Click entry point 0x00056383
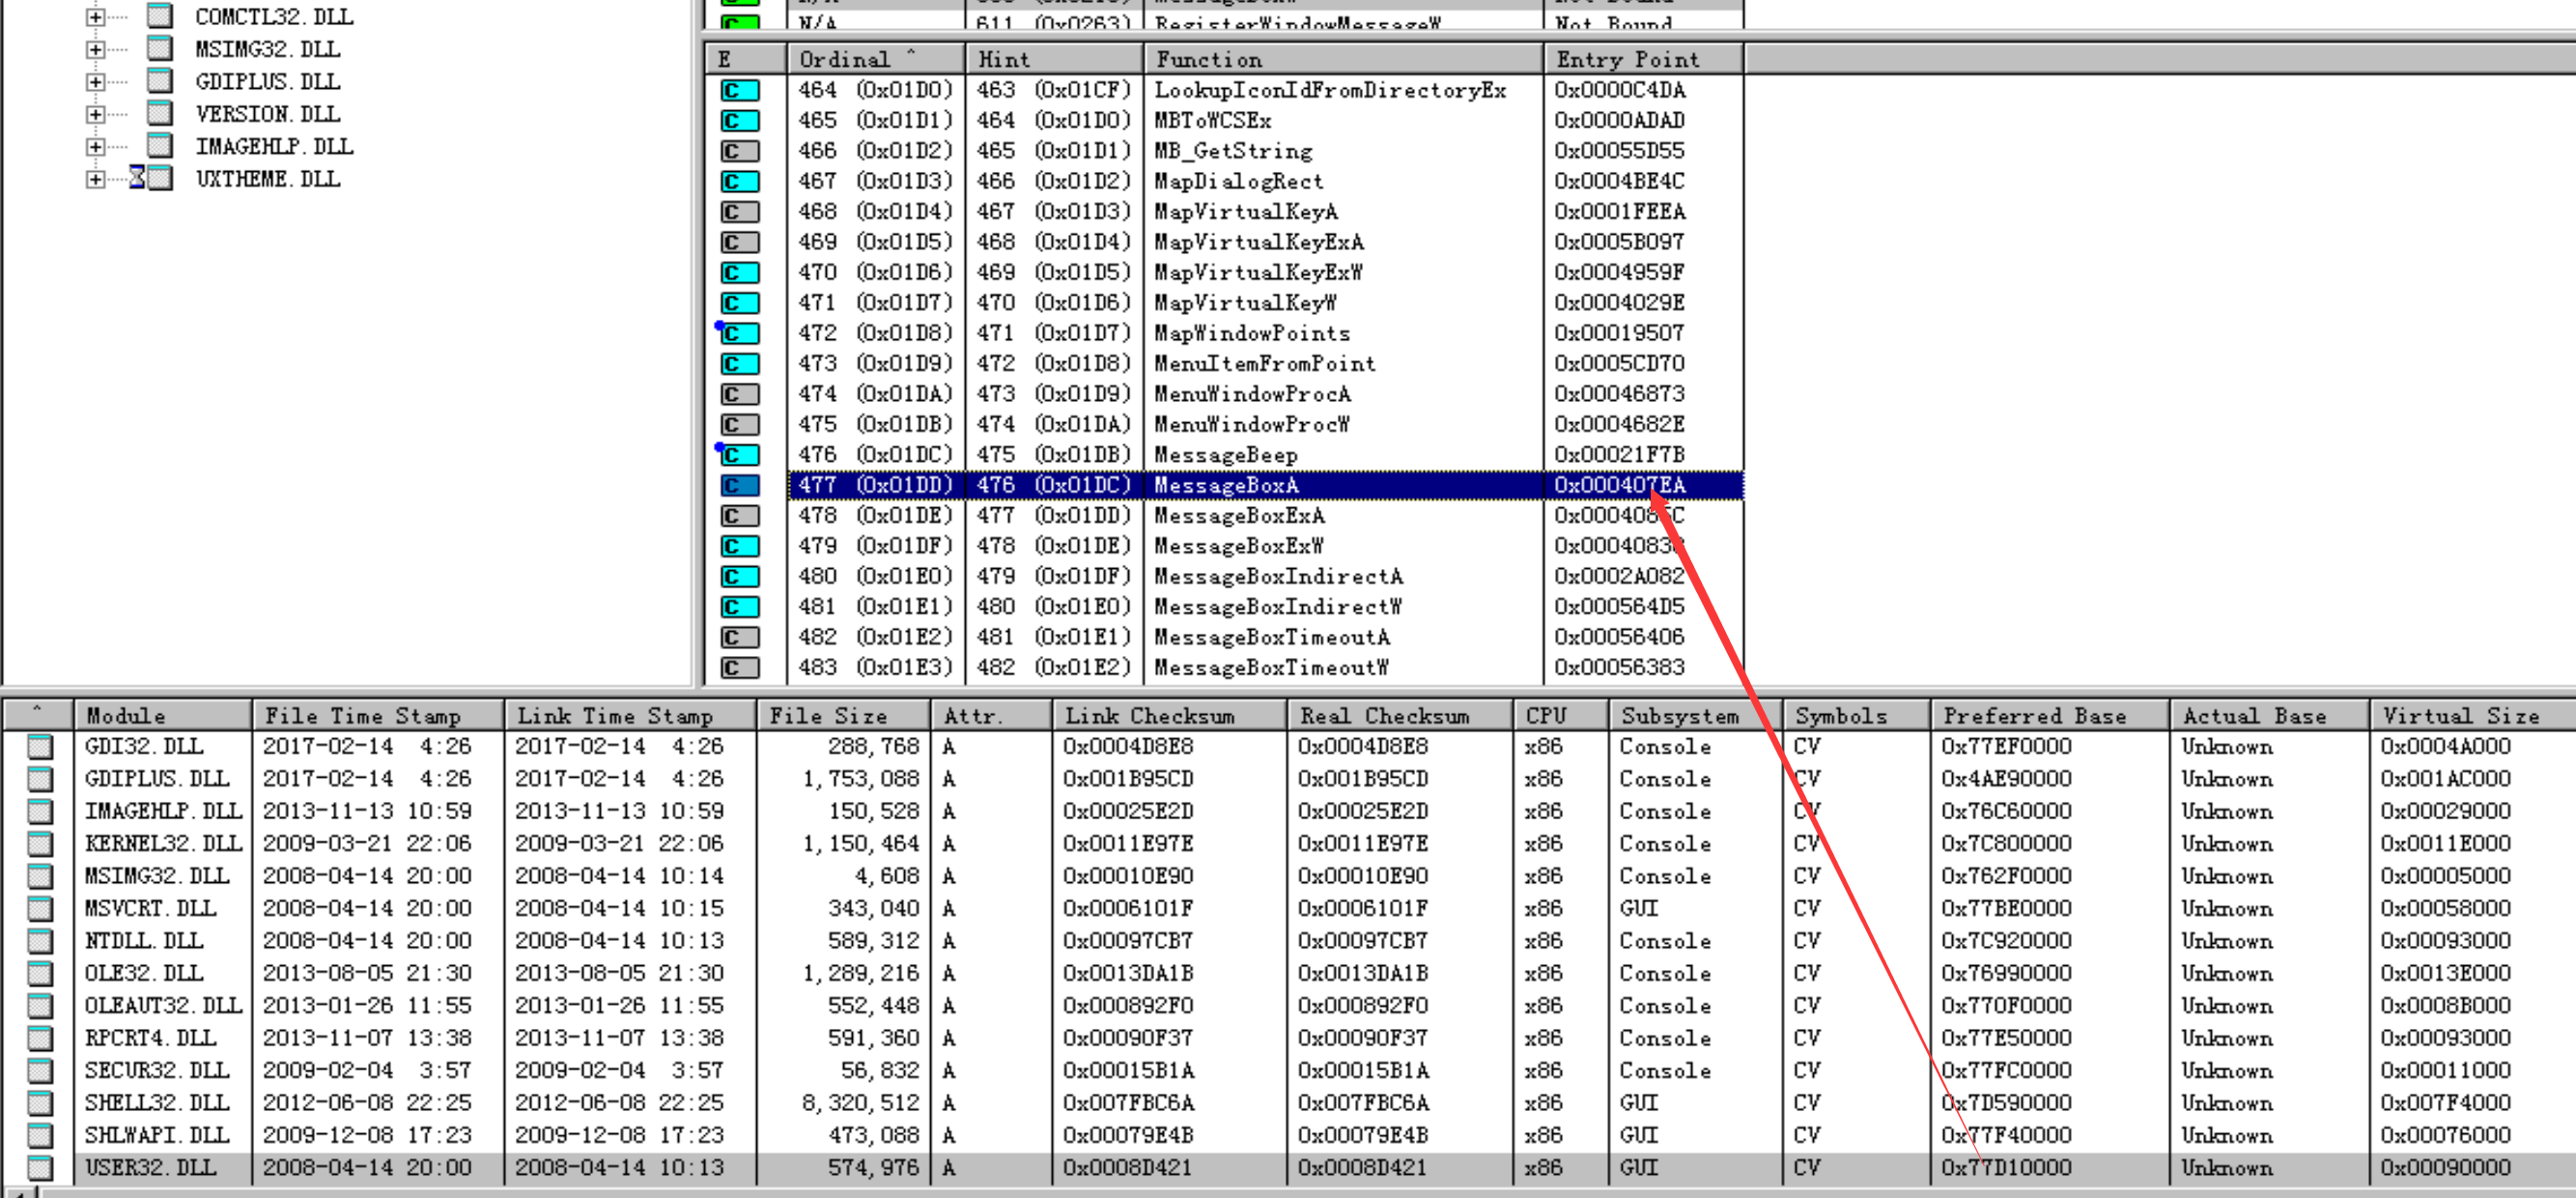 [x=1619, y=668]
